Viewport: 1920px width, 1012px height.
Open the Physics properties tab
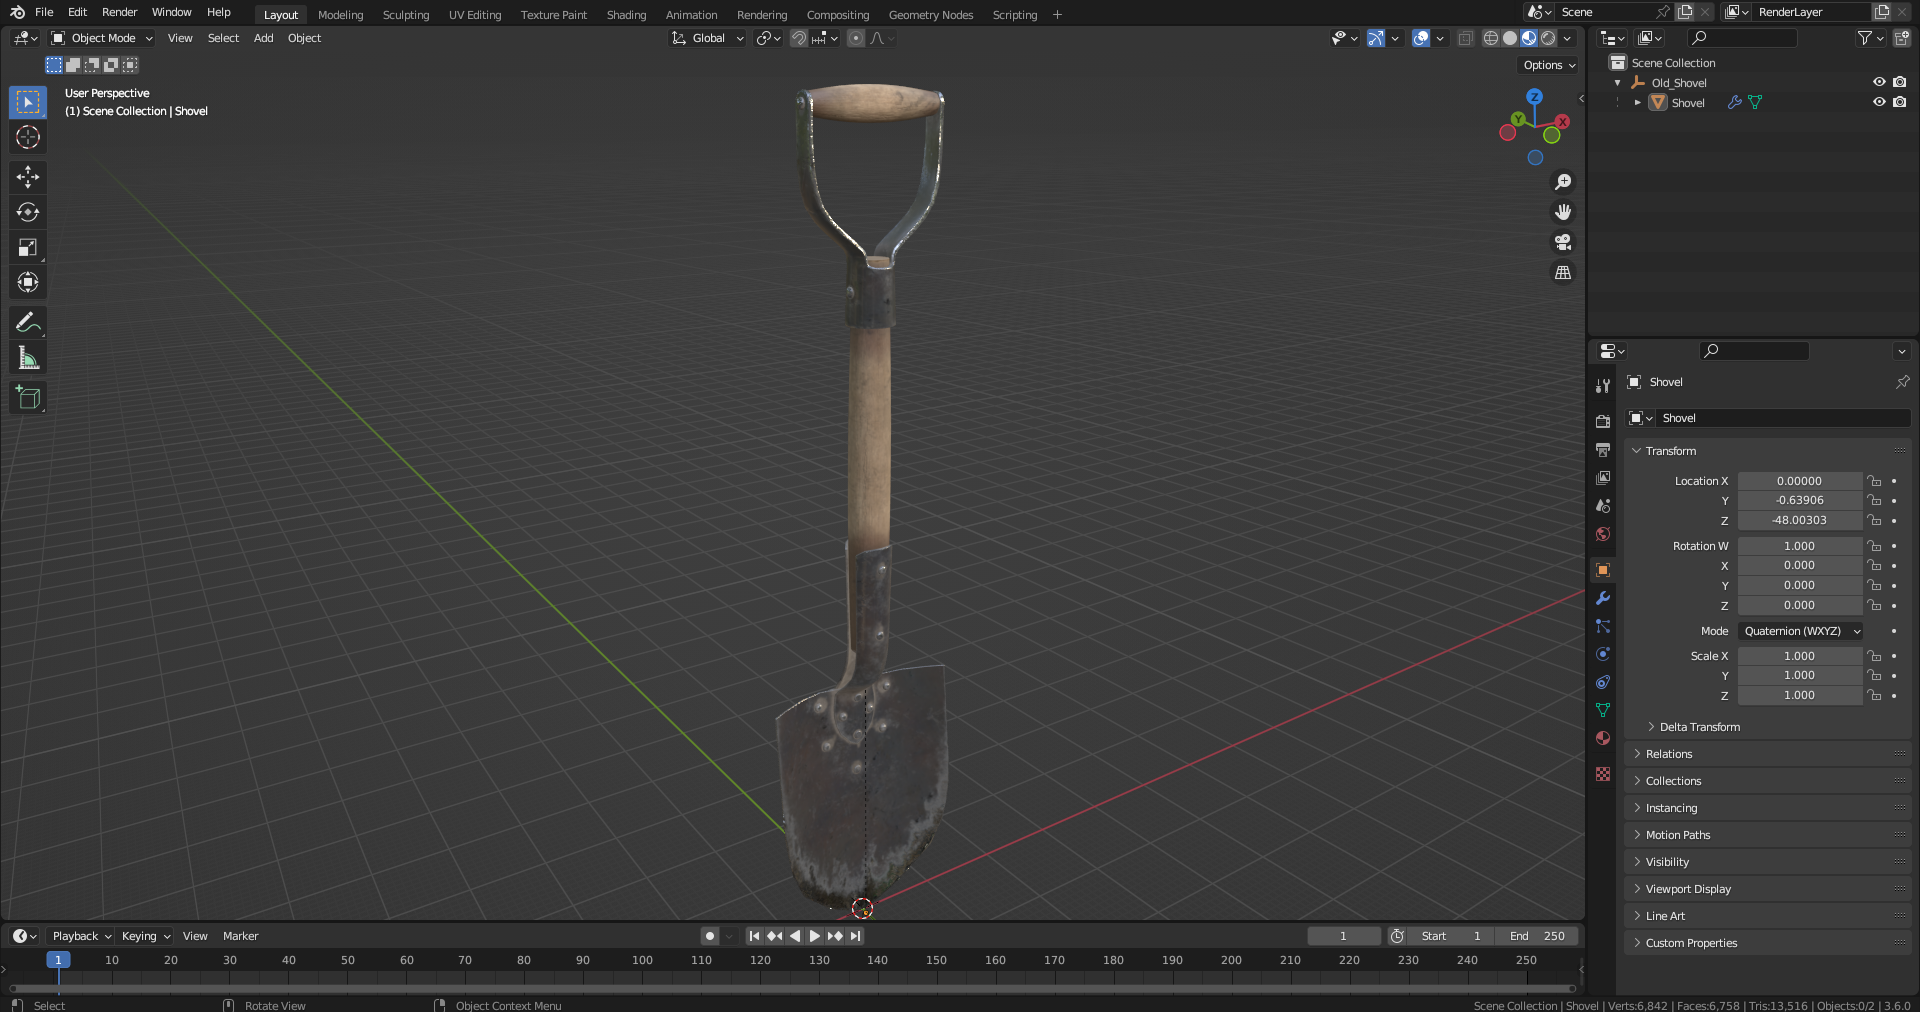coord(1603,654)
